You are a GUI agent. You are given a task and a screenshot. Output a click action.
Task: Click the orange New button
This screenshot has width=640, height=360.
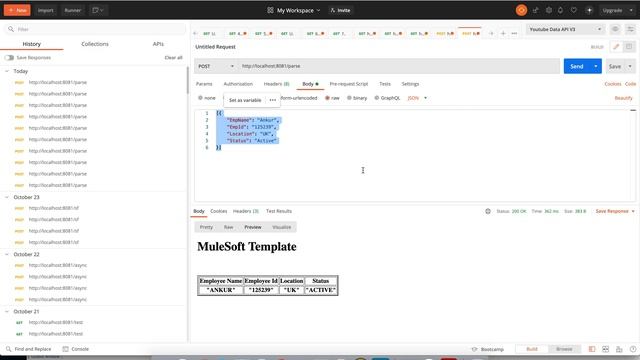(x=17, y=10)
